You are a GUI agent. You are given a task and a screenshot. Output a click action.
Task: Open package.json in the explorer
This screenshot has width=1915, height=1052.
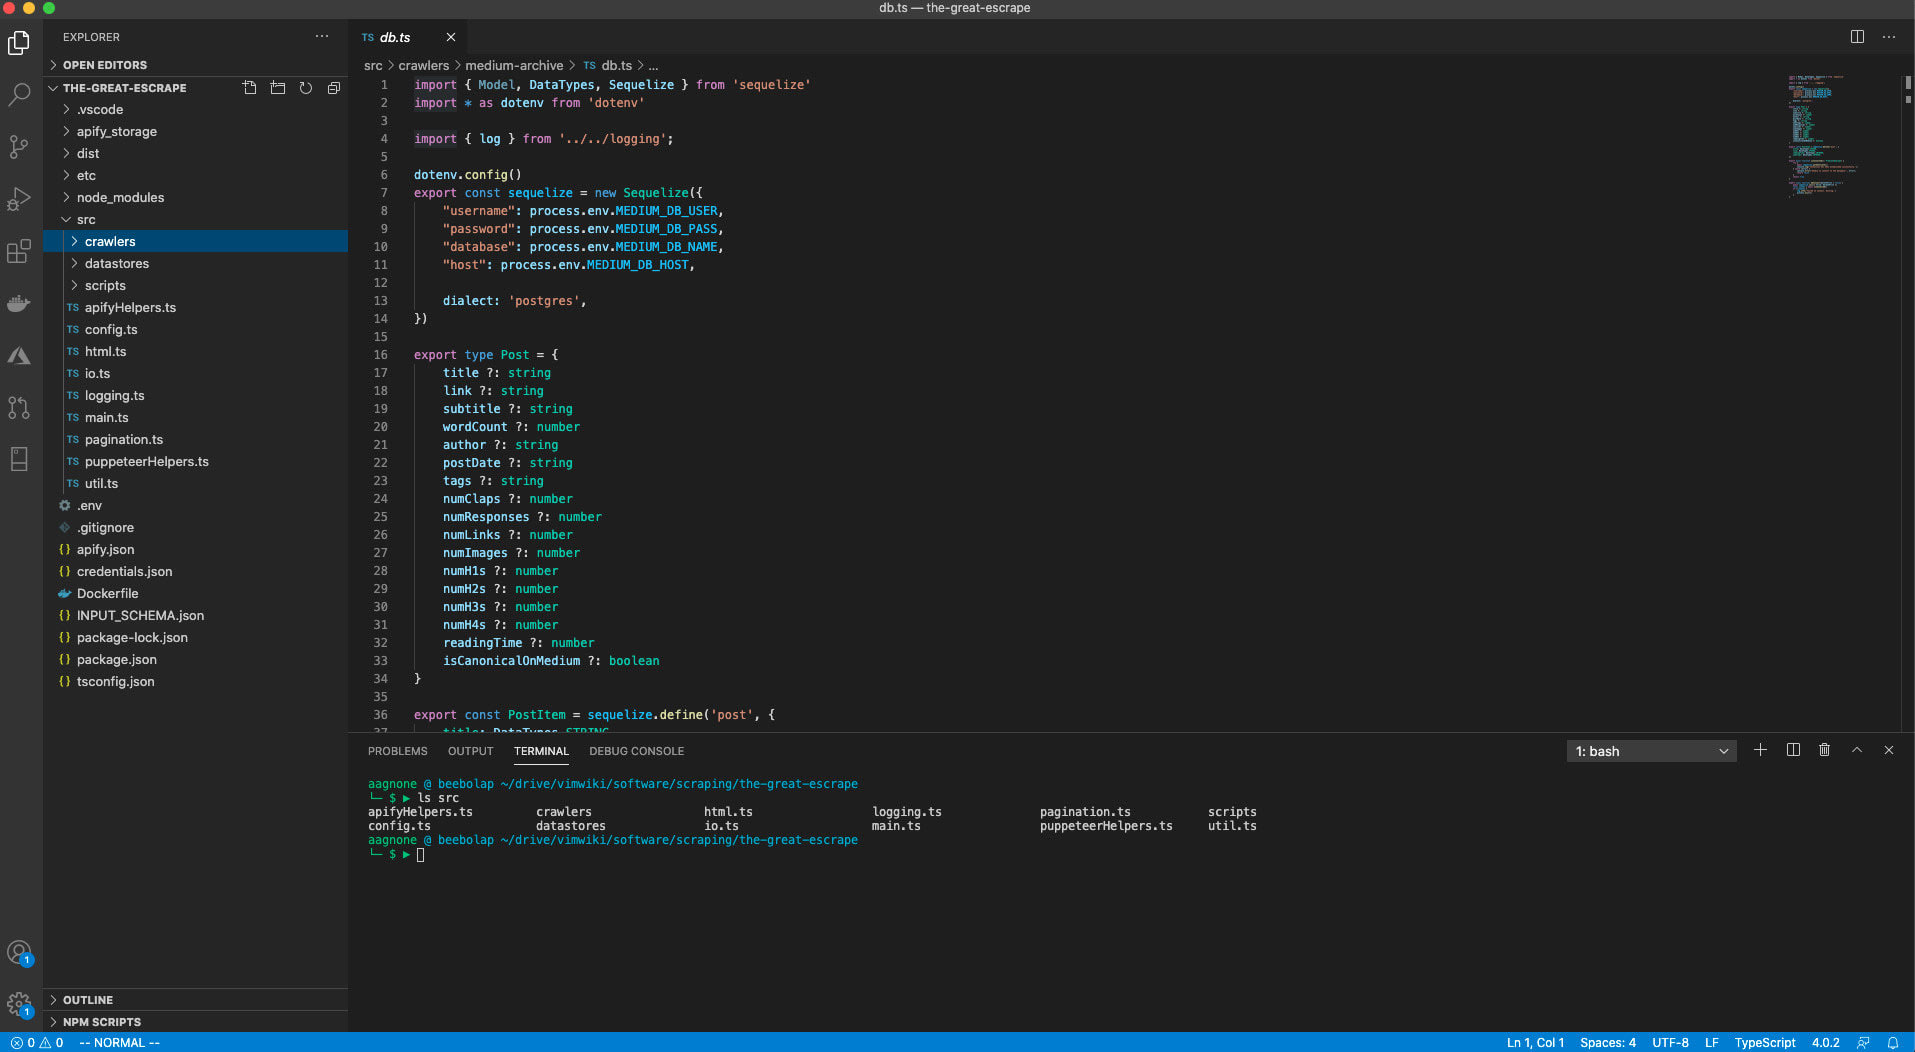[x=196, y=660]
